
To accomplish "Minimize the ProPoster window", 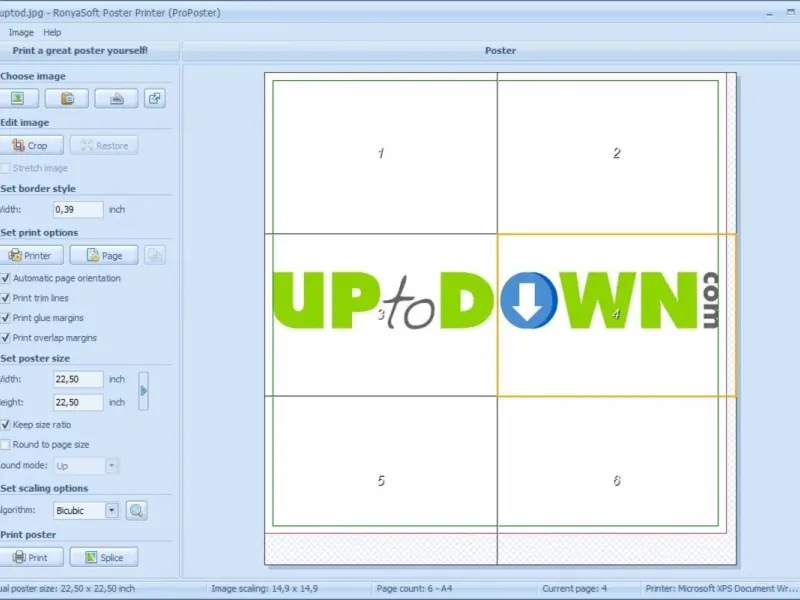I will click(769, 14).
